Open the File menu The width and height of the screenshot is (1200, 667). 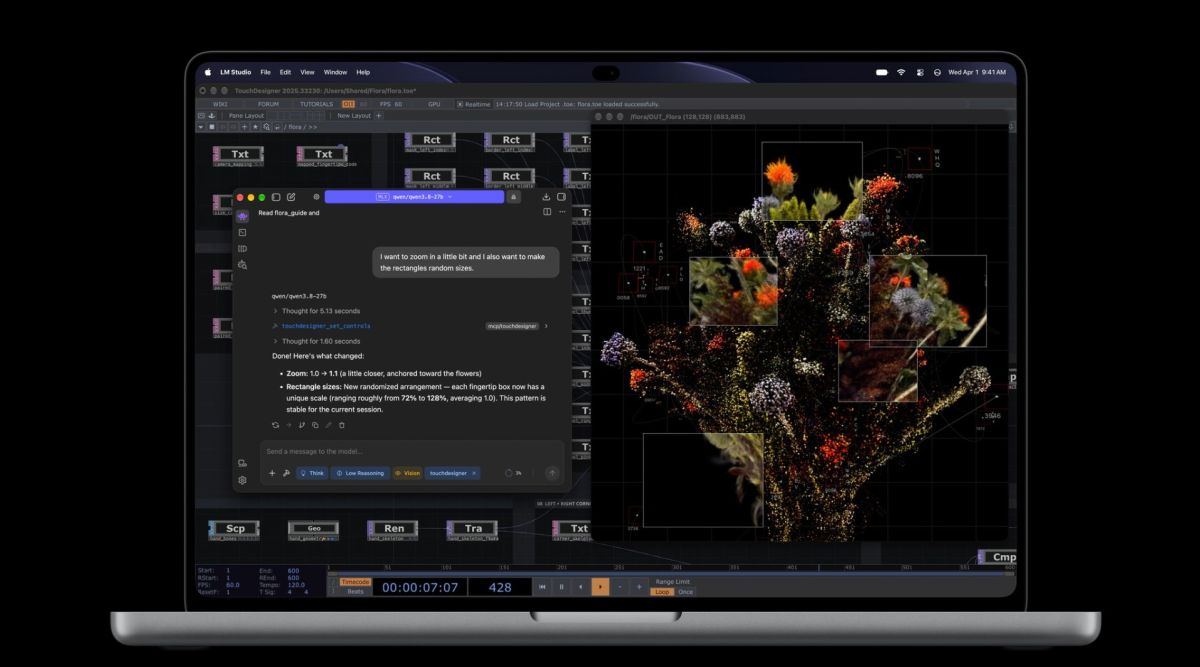tap(266, 72)
